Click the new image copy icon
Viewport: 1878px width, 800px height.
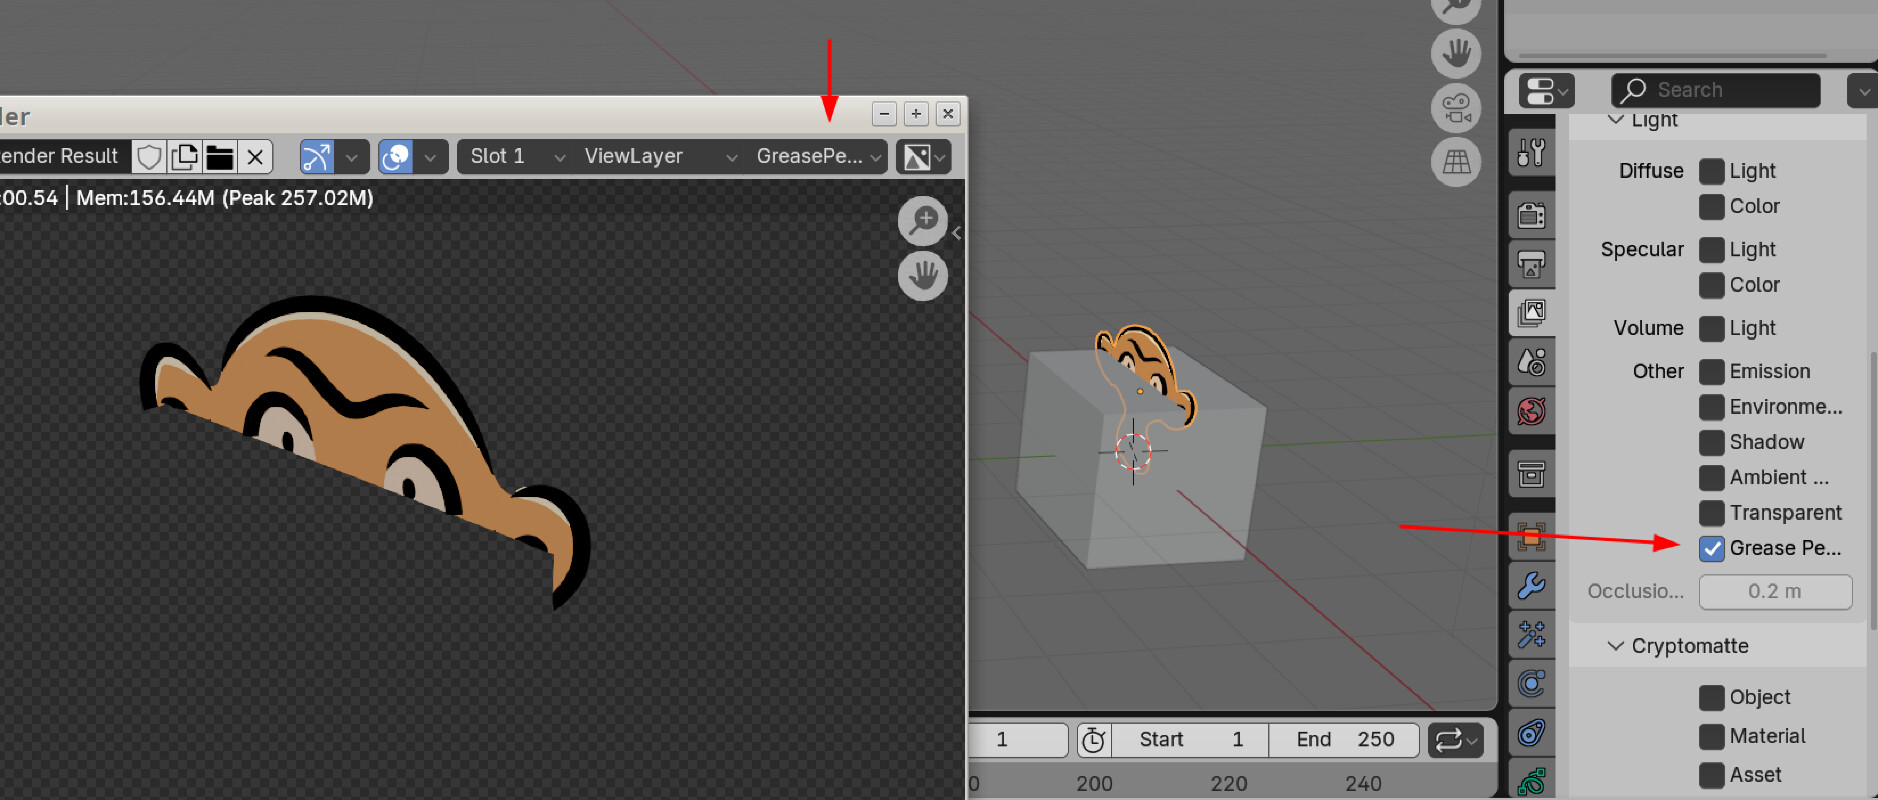tap(184, 157)
